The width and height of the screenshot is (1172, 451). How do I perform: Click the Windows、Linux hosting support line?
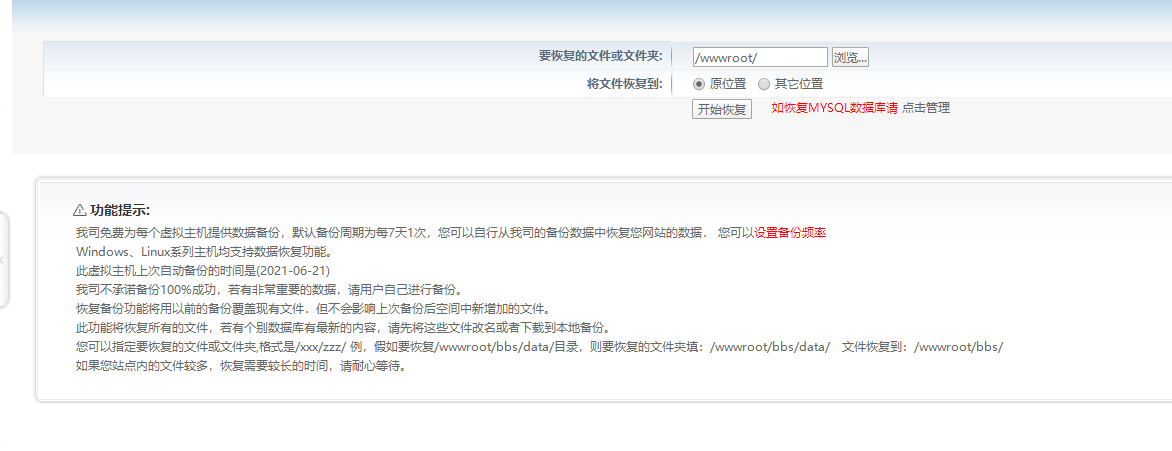[204, 252]
